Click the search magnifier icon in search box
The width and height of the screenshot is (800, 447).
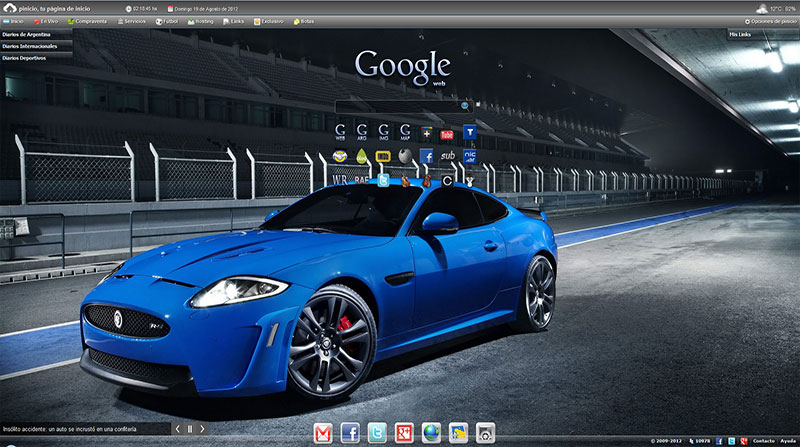point(465,105)
